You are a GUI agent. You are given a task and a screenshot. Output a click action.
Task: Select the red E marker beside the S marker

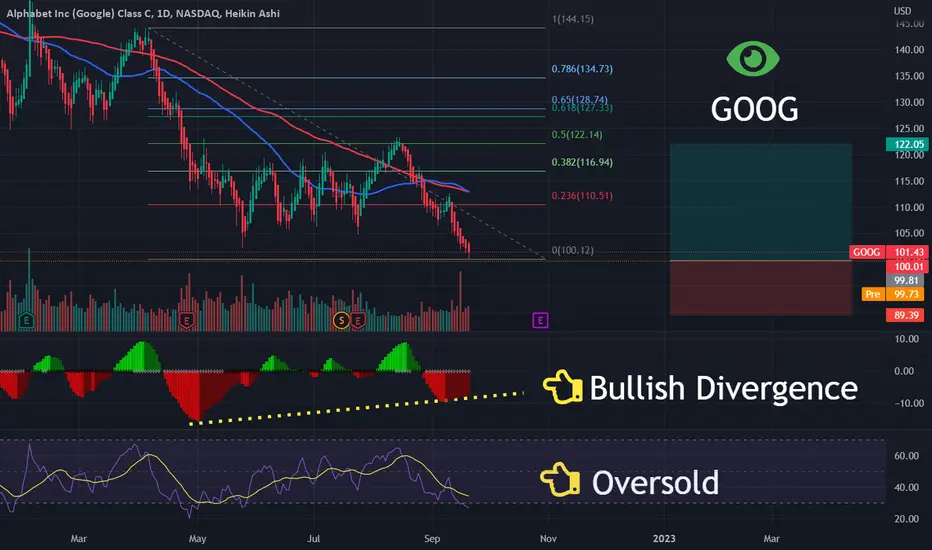pos(358,320)
